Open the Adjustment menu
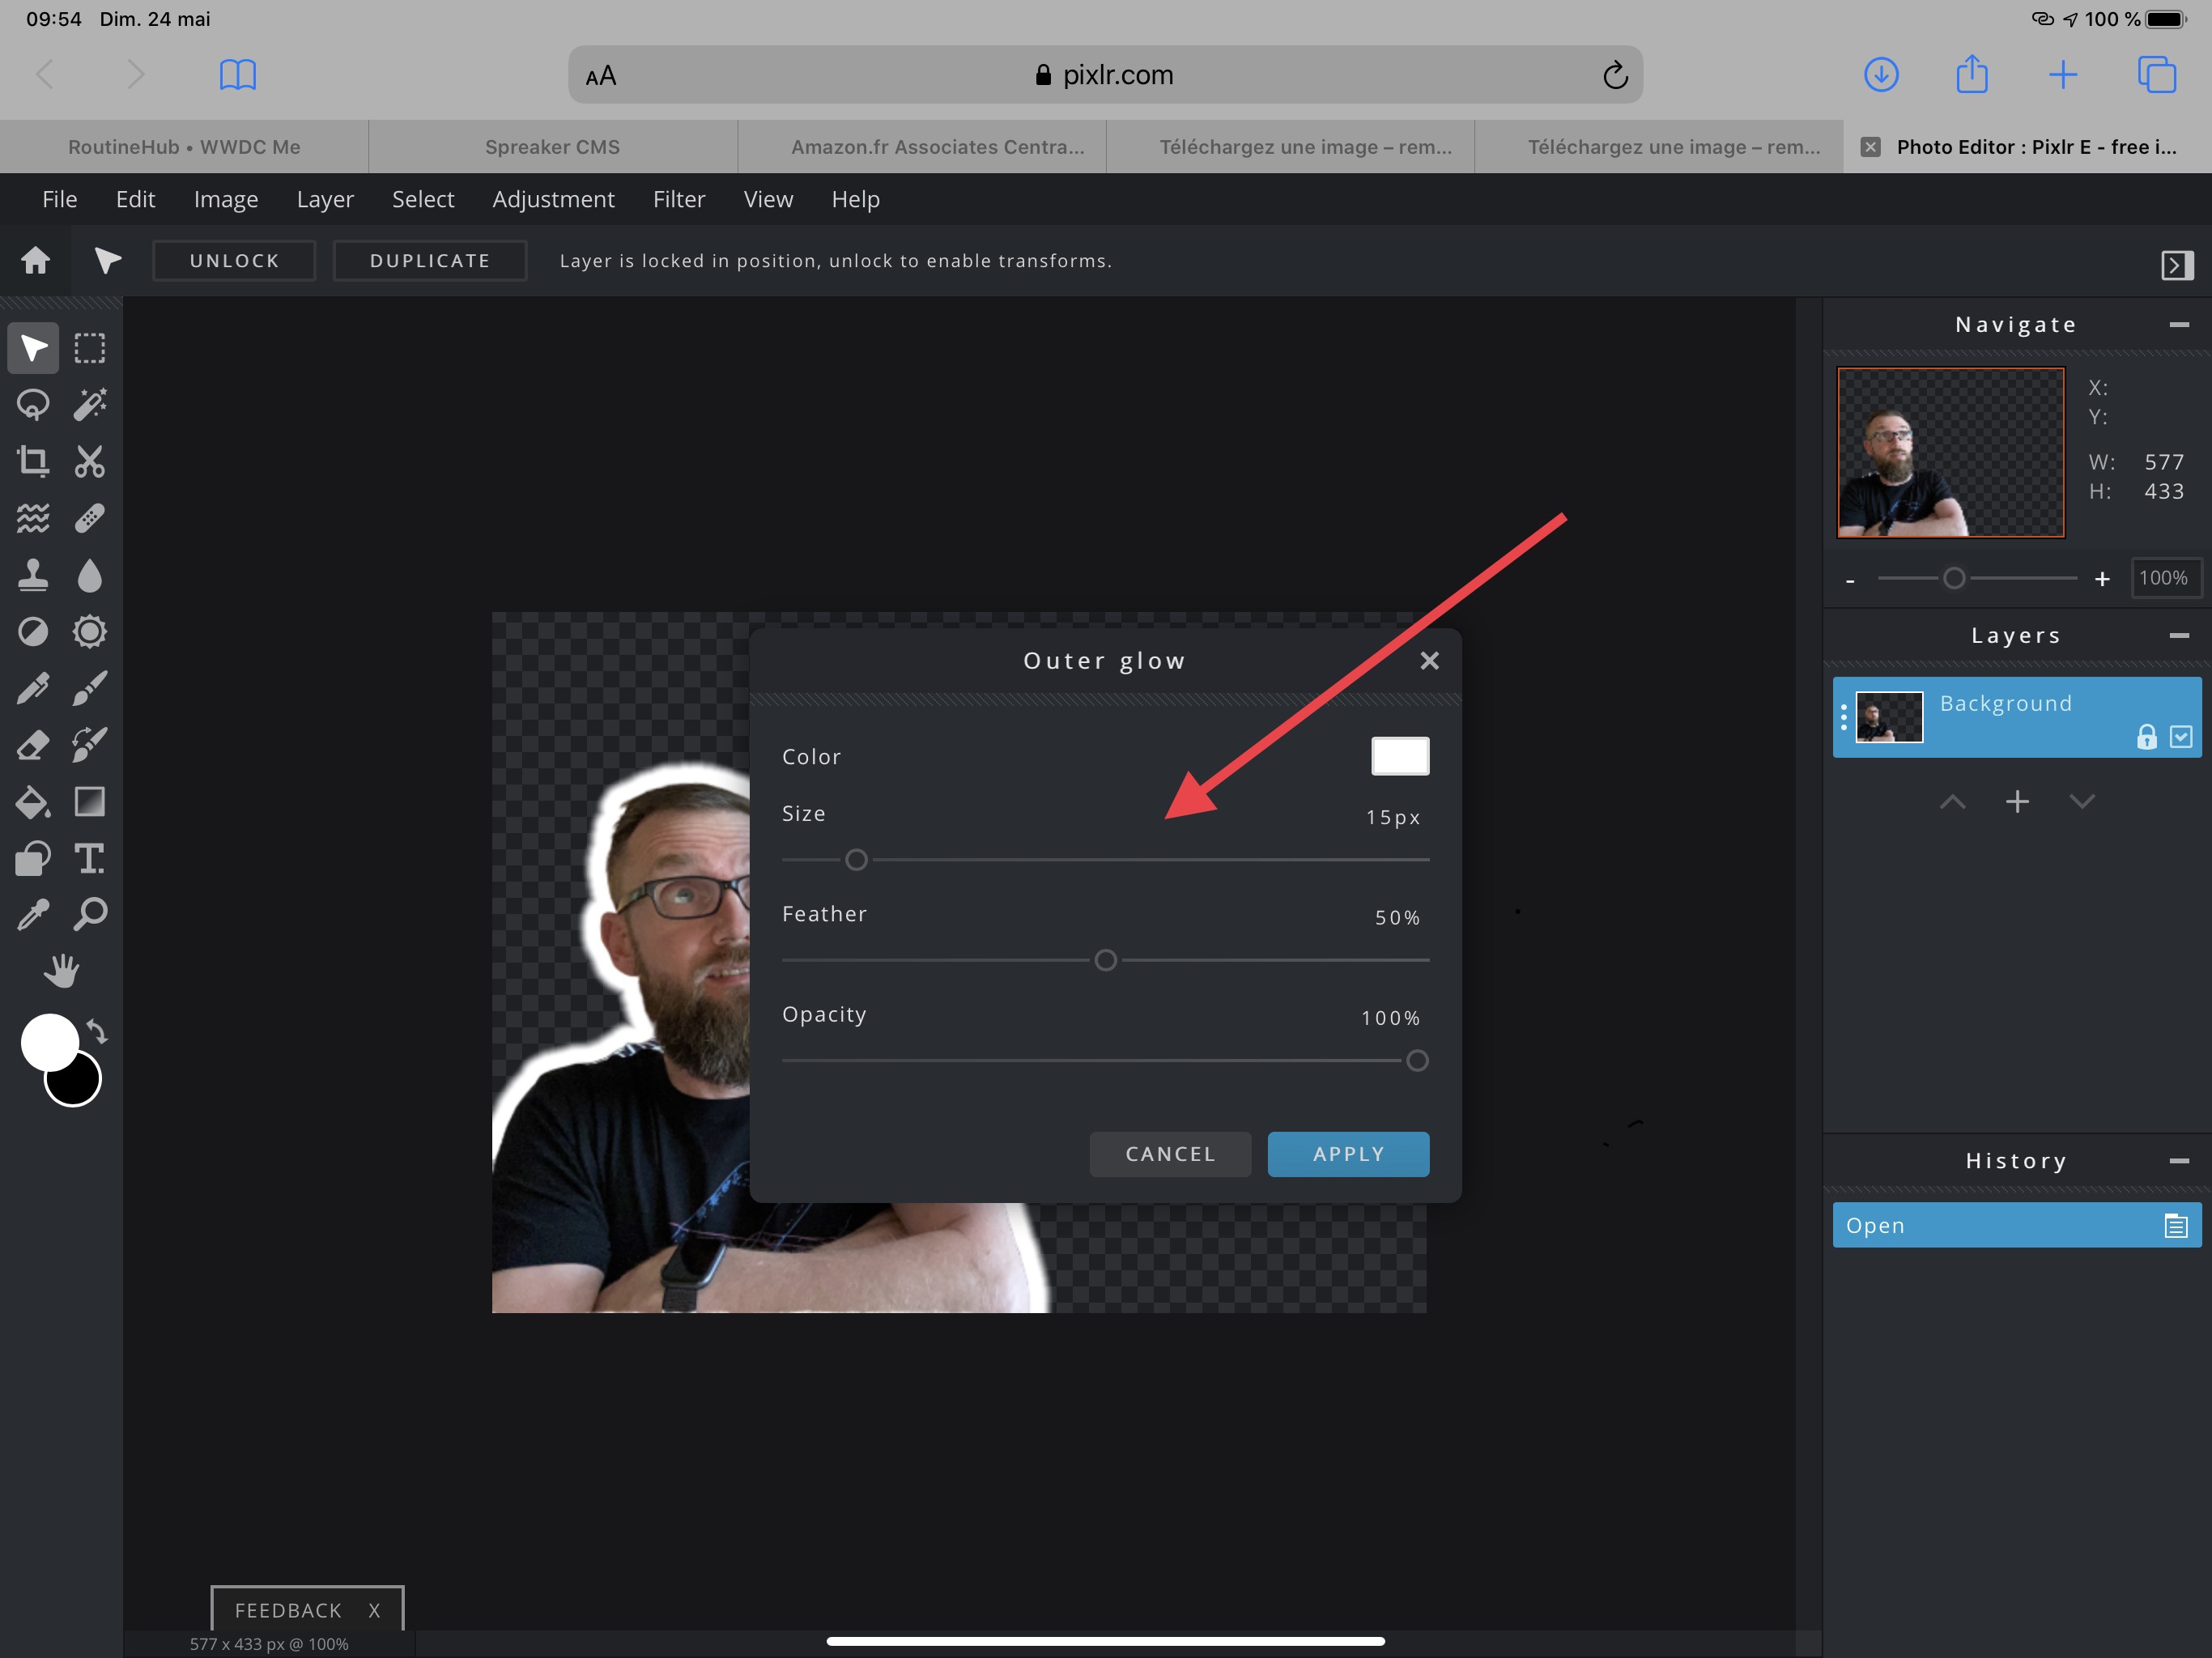2212x1658 pixels. tap(553, 199)
